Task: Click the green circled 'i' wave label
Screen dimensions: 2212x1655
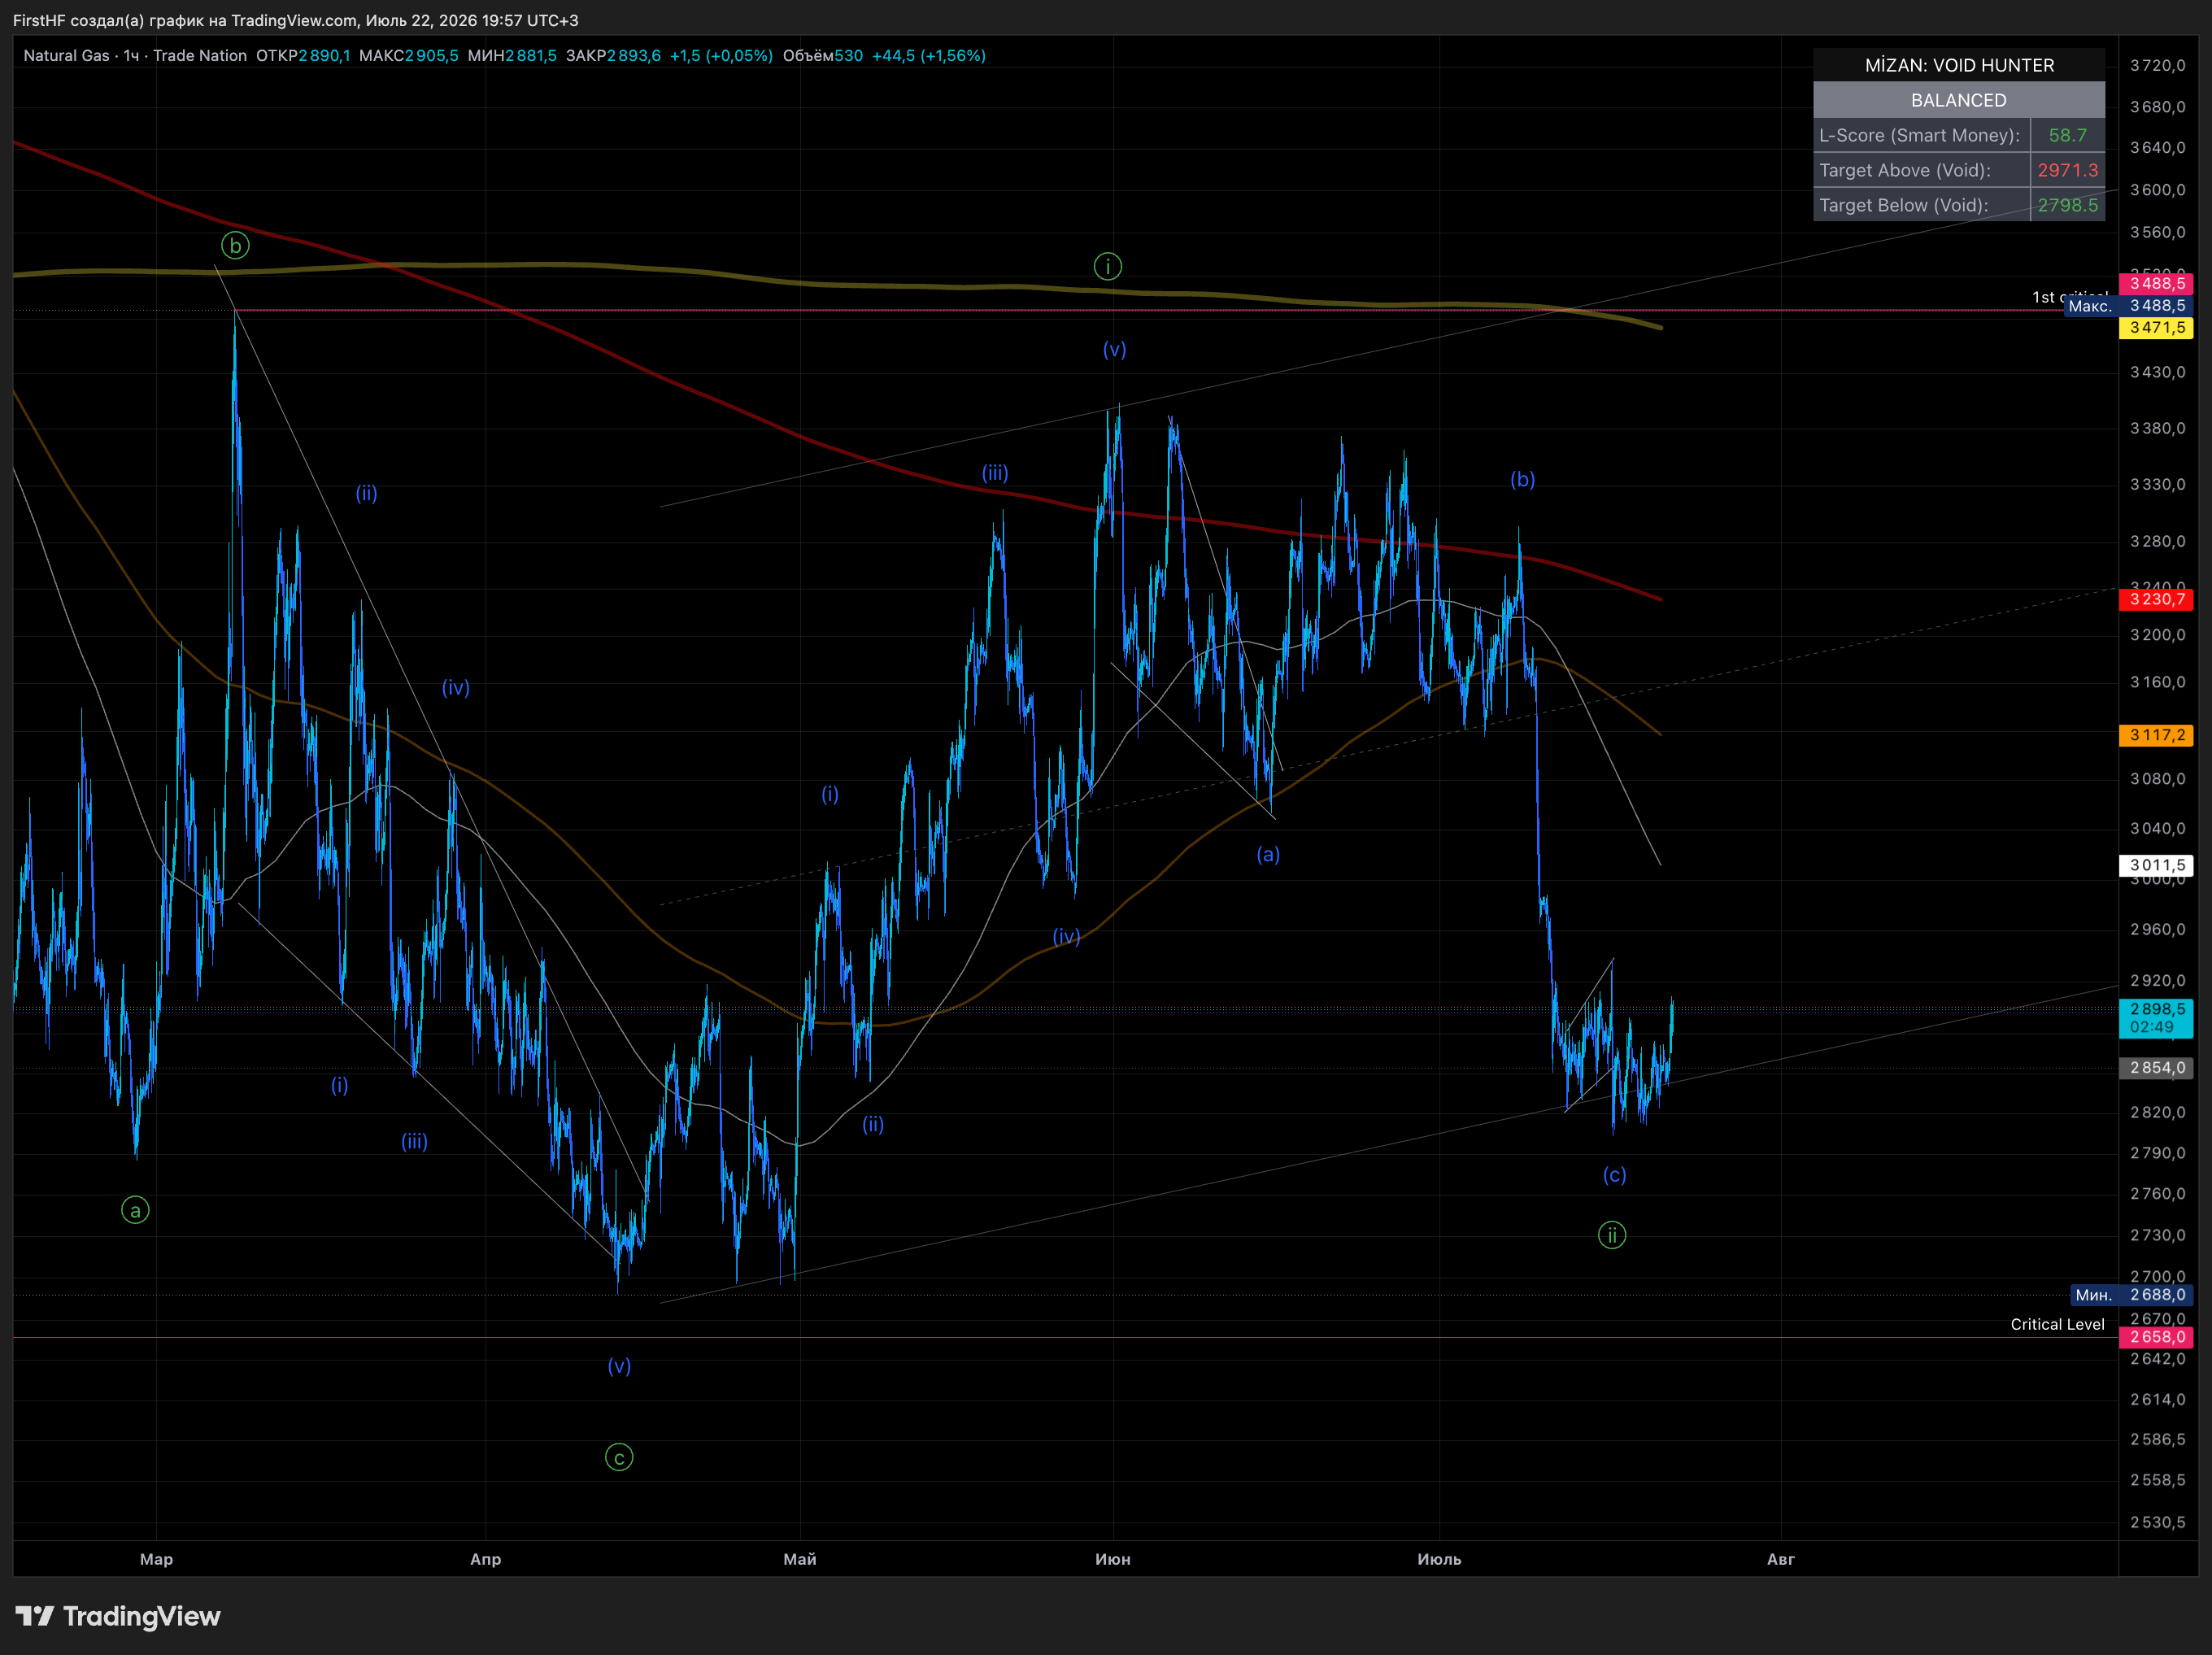Action: tap(1107, 266)
